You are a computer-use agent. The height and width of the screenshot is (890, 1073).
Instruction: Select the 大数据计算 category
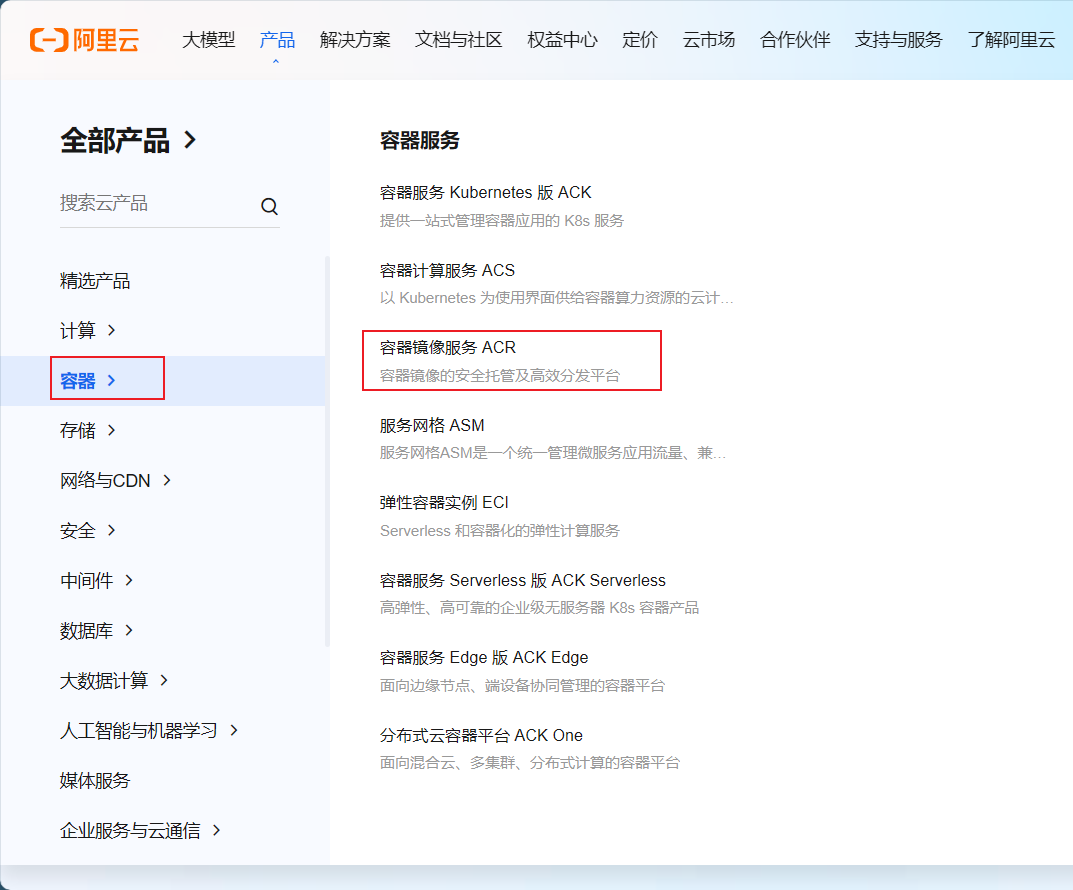point(104,680)
